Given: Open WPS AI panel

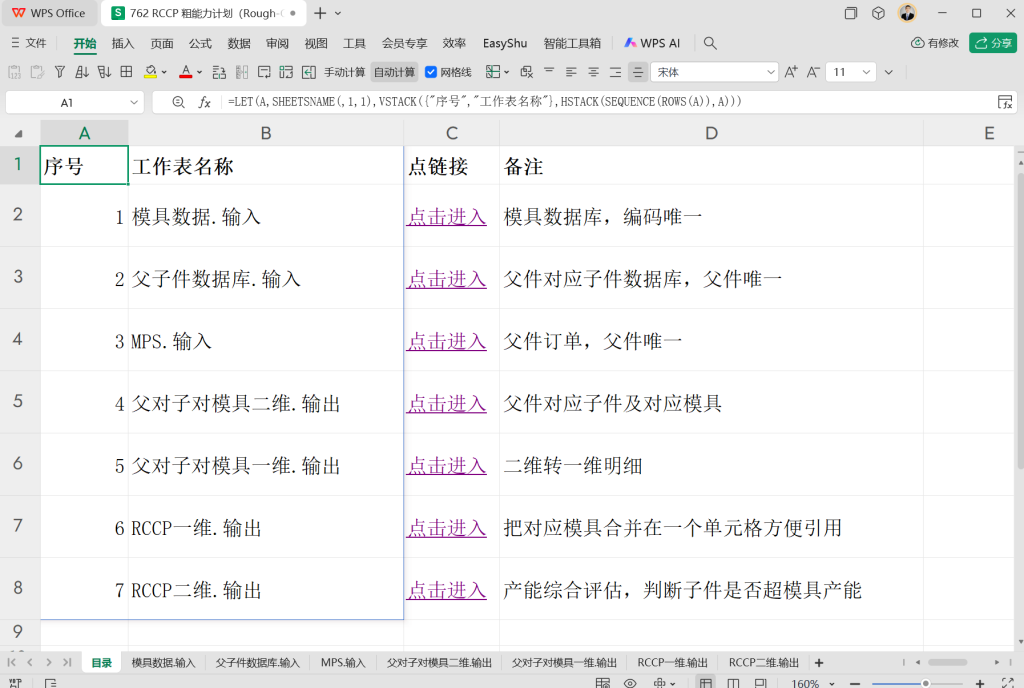Looking at the screenshot, I should (652, 43).
